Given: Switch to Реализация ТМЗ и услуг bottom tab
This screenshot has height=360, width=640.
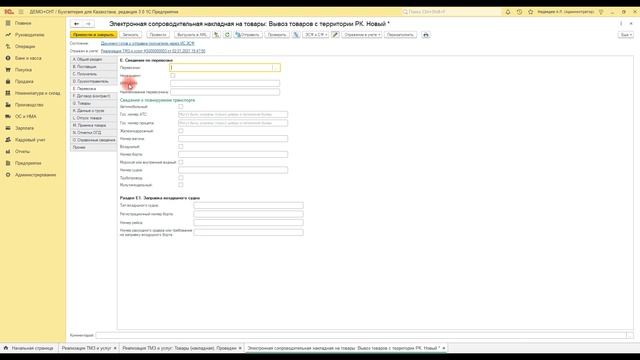Looking at the screenshot, I should point(86,348).
